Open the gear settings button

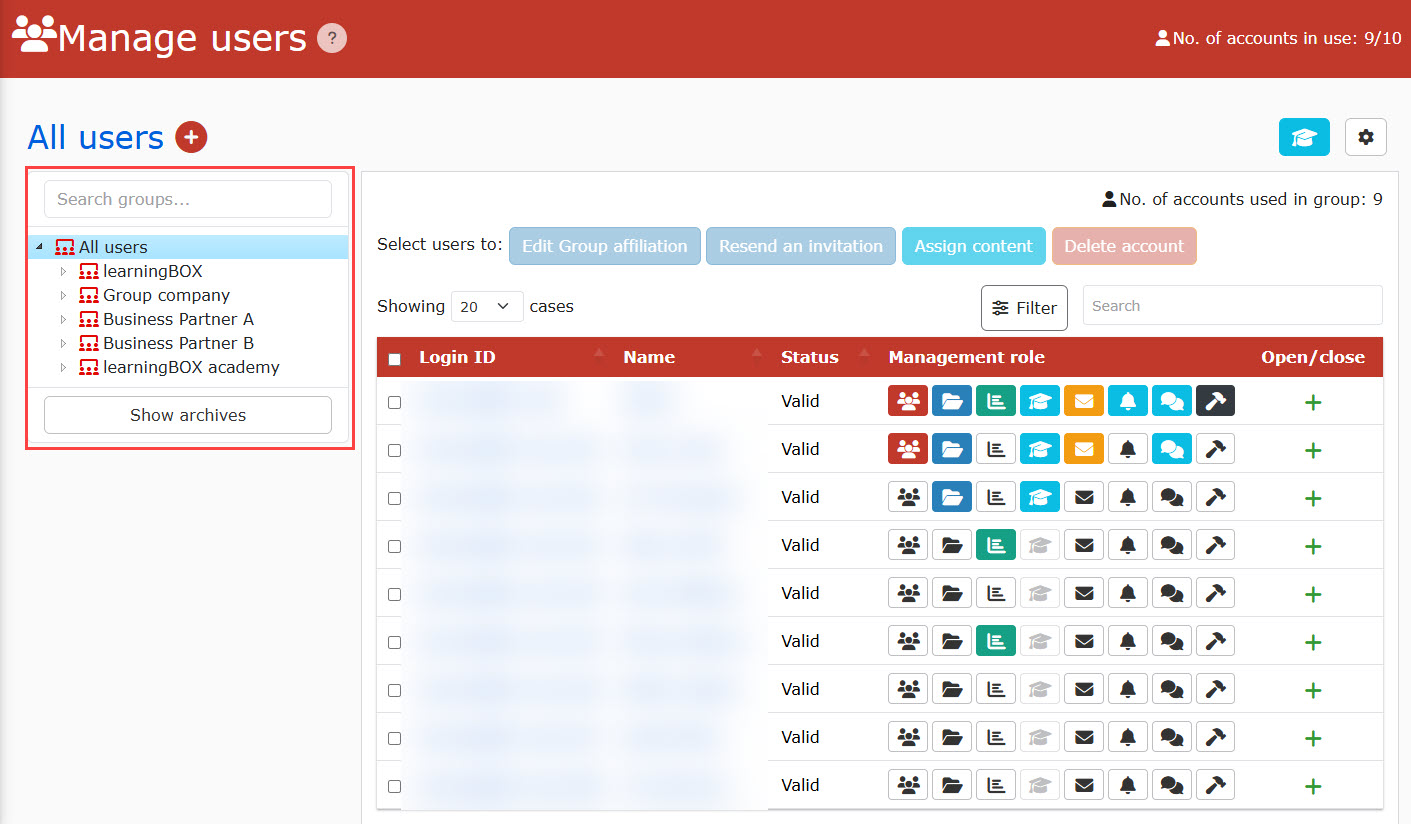[x=1365, y=137]
